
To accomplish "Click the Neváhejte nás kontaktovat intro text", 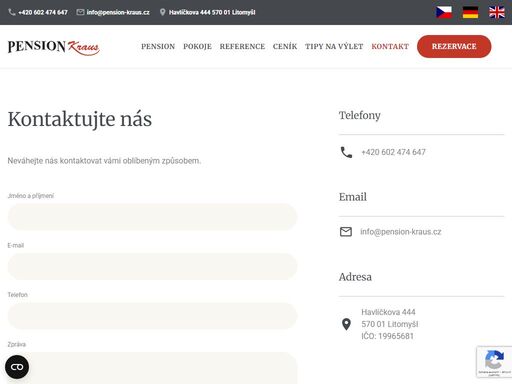I will coord(104,161).
